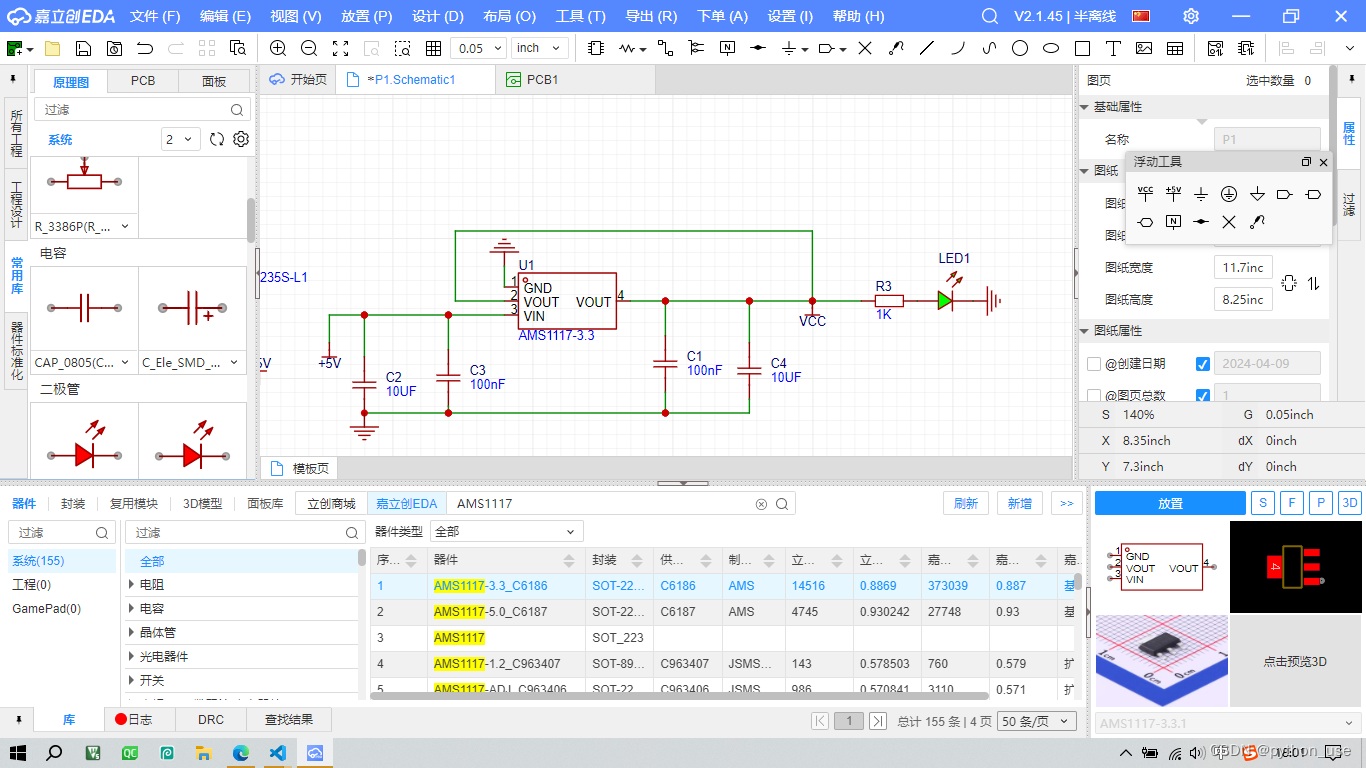1366x768 pixels.
Task: Click the AMS1117 search input field
Action: click(x=602, y=504)
